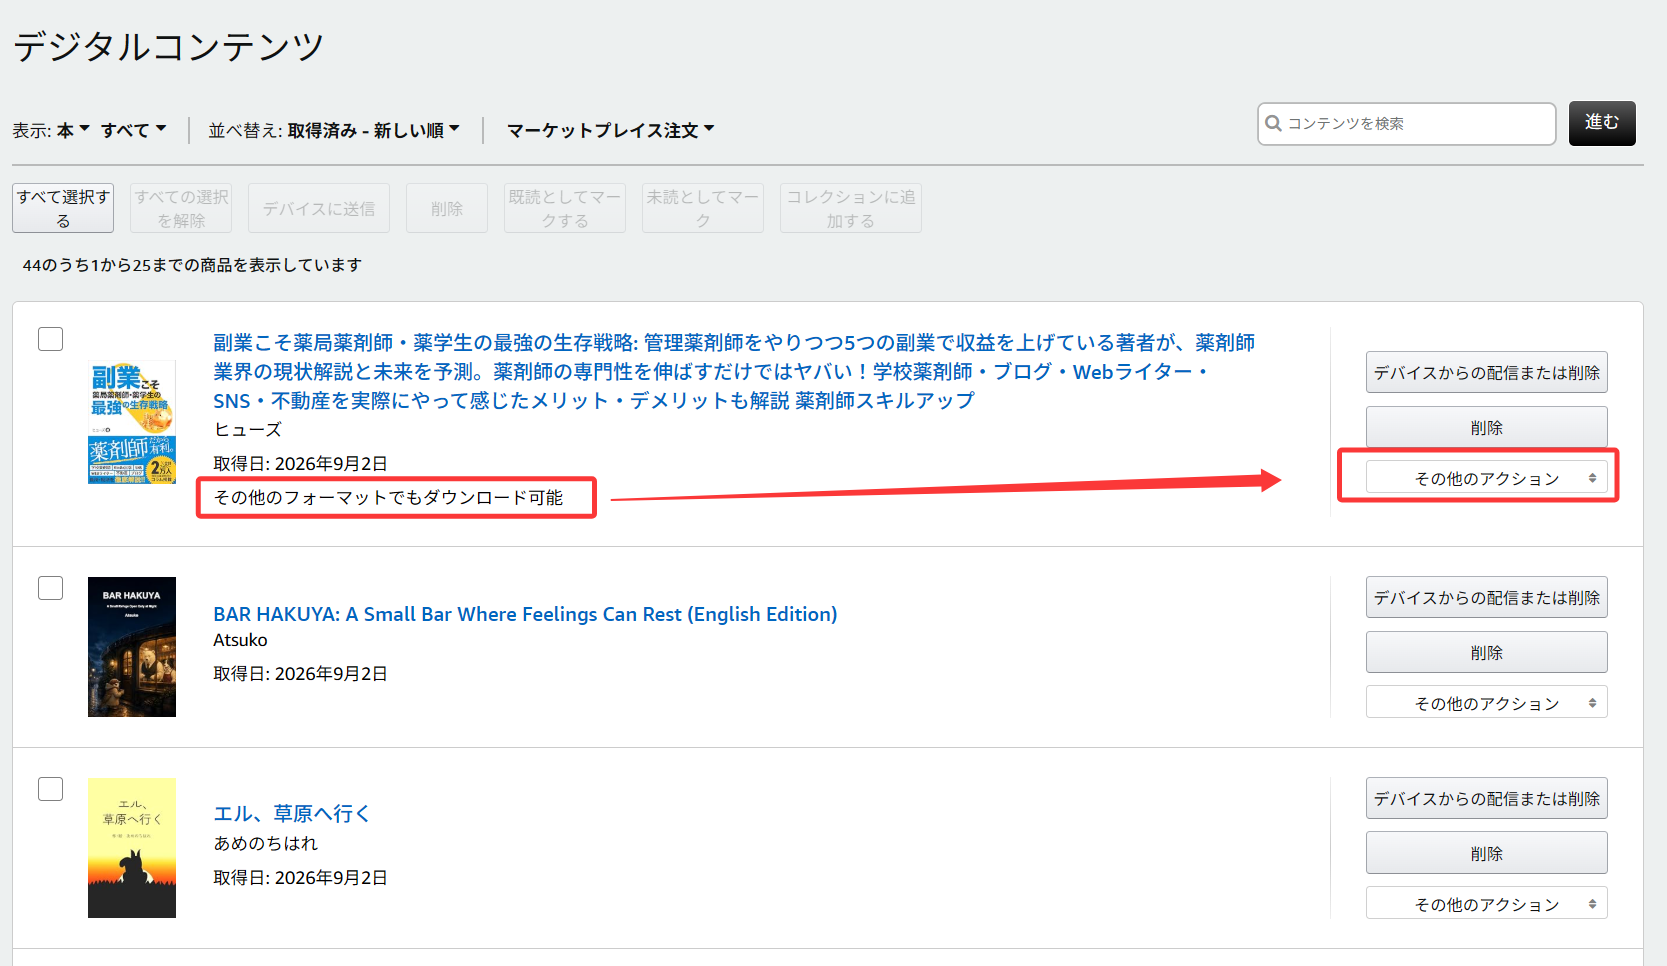Click the 副業こそ薬局薬剤師 book cover thumbnail

point(132,422)
